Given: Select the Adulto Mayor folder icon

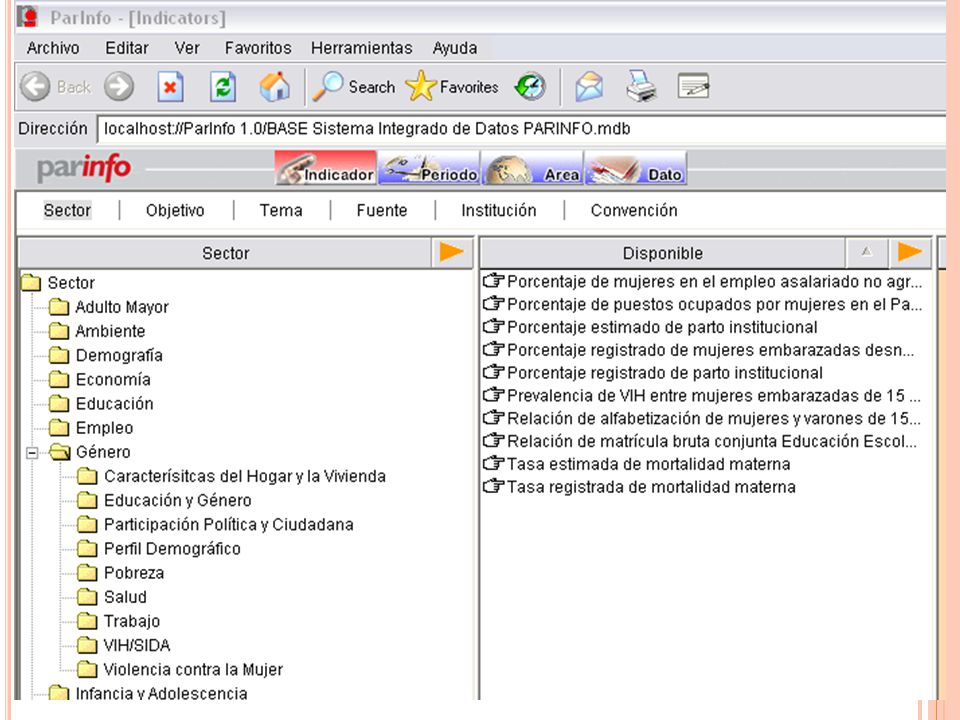Looking at the screenshot, I should pos(59,306).
